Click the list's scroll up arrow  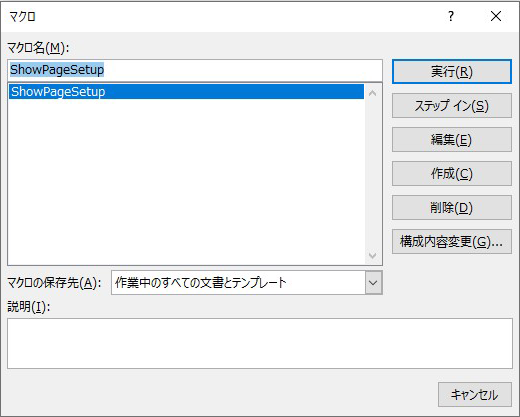[x=373, y=93]
